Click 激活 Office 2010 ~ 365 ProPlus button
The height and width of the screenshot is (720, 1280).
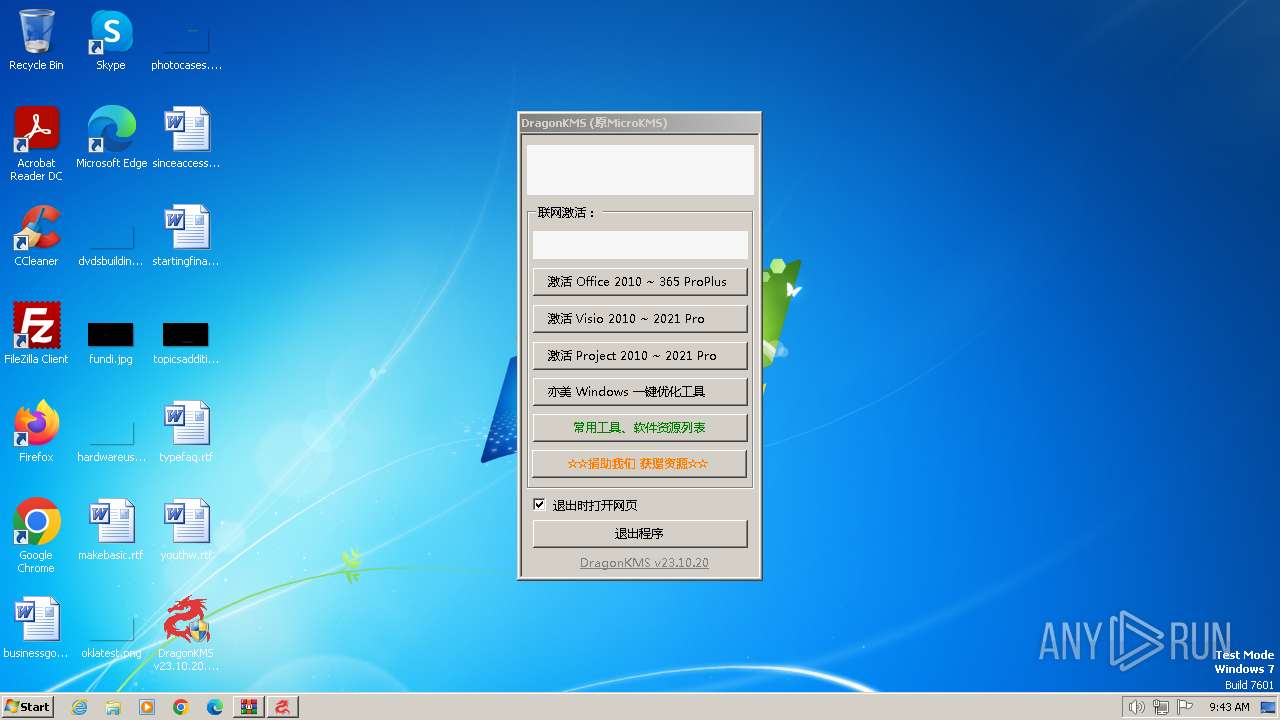click(x=640, y=282)
